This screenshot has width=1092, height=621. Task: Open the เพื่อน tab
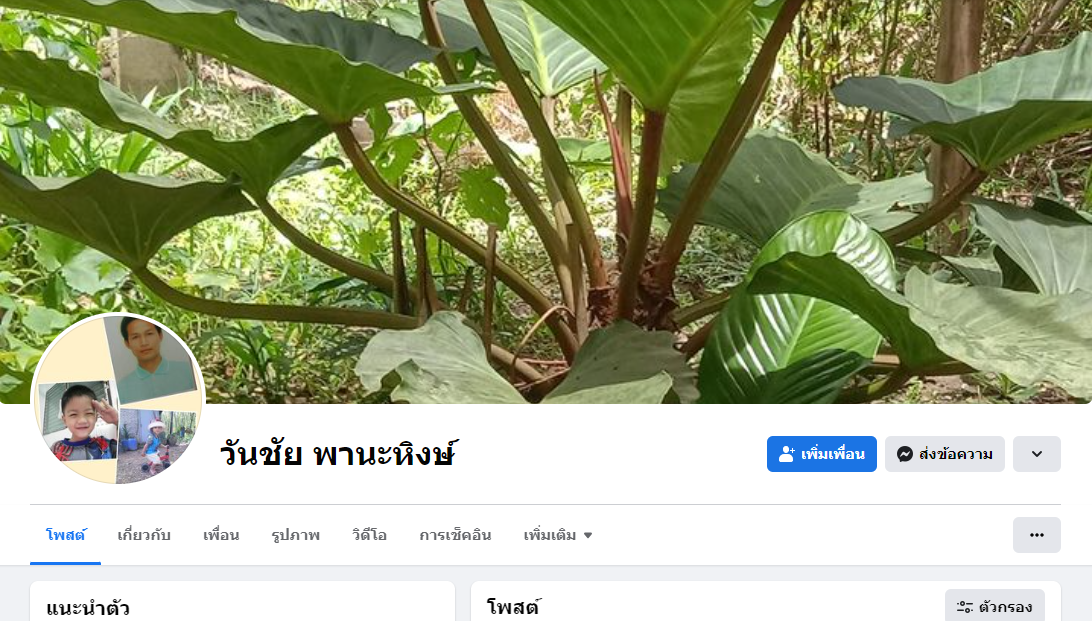[x=221, y=535]
